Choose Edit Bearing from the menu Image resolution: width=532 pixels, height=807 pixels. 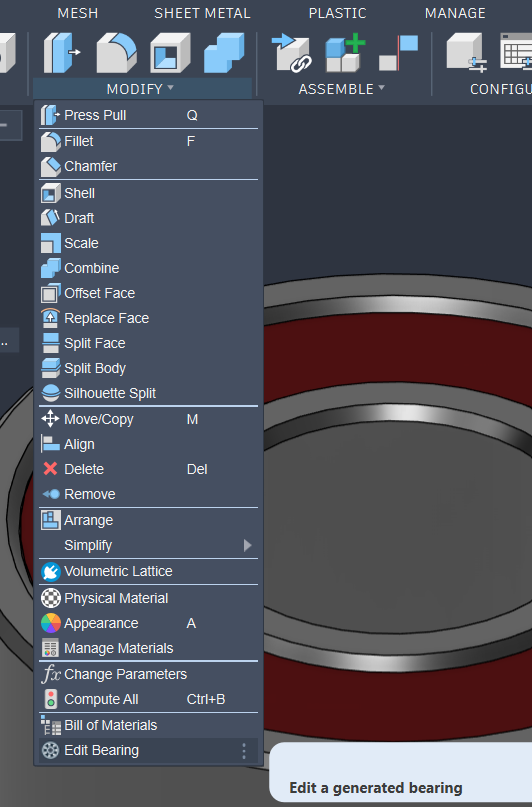[148, 750]
